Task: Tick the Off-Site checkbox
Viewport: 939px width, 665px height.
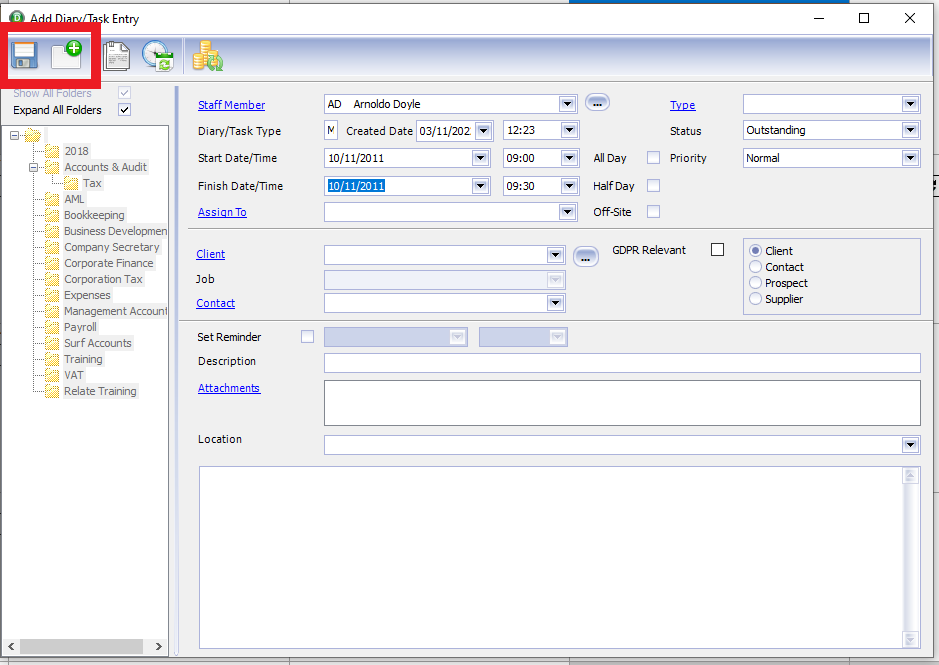Action: point(653,211)
